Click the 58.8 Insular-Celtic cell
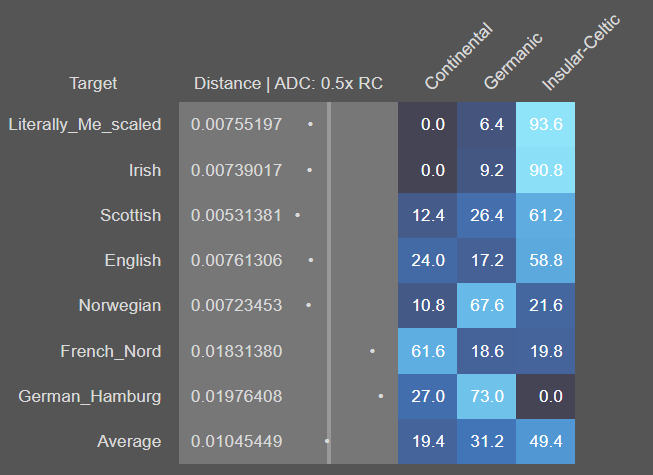The image size is (653, 475). pyautogui.click(x=546, y=260)
